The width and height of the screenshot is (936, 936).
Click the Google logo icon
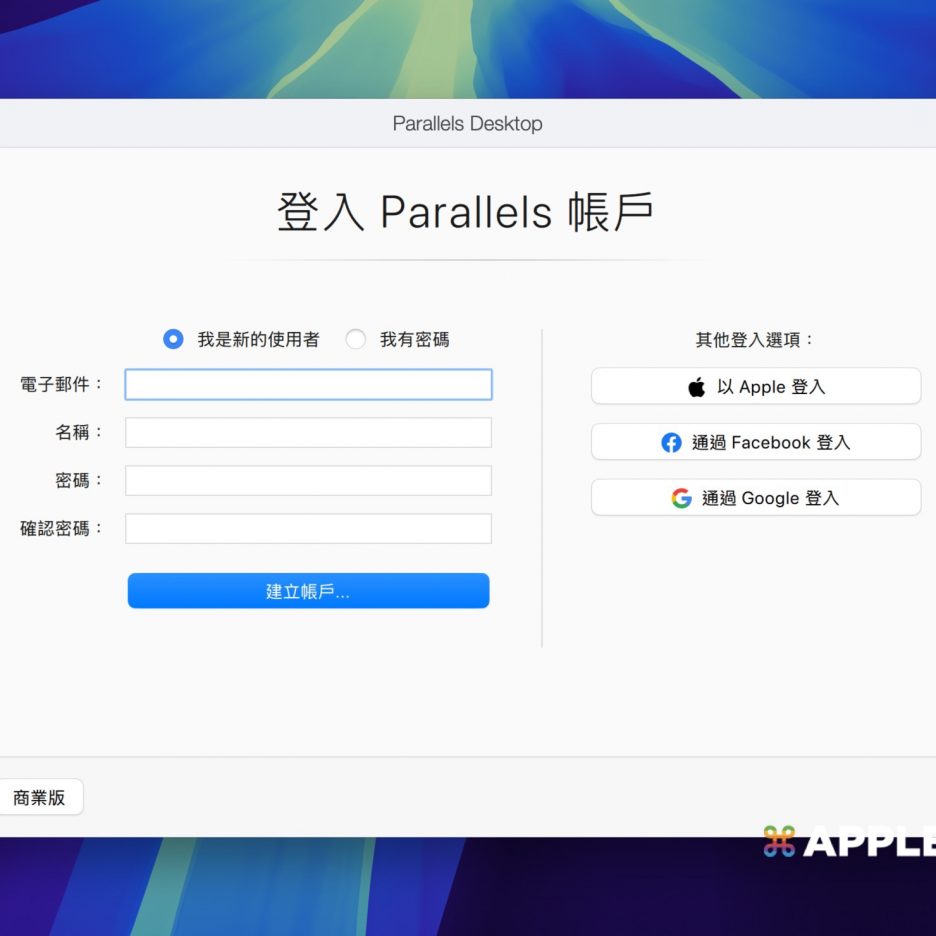coord(681,498)
